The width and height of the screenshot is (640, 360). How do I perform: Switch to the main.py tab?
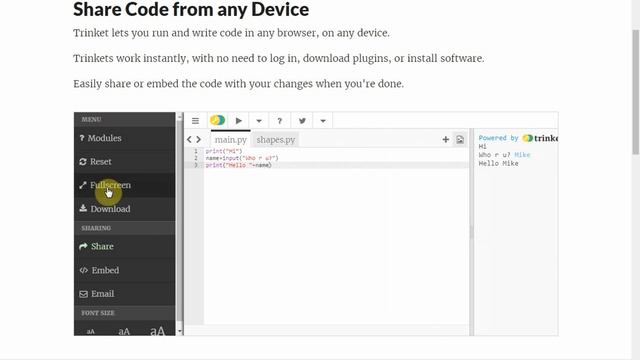point(231,140)
